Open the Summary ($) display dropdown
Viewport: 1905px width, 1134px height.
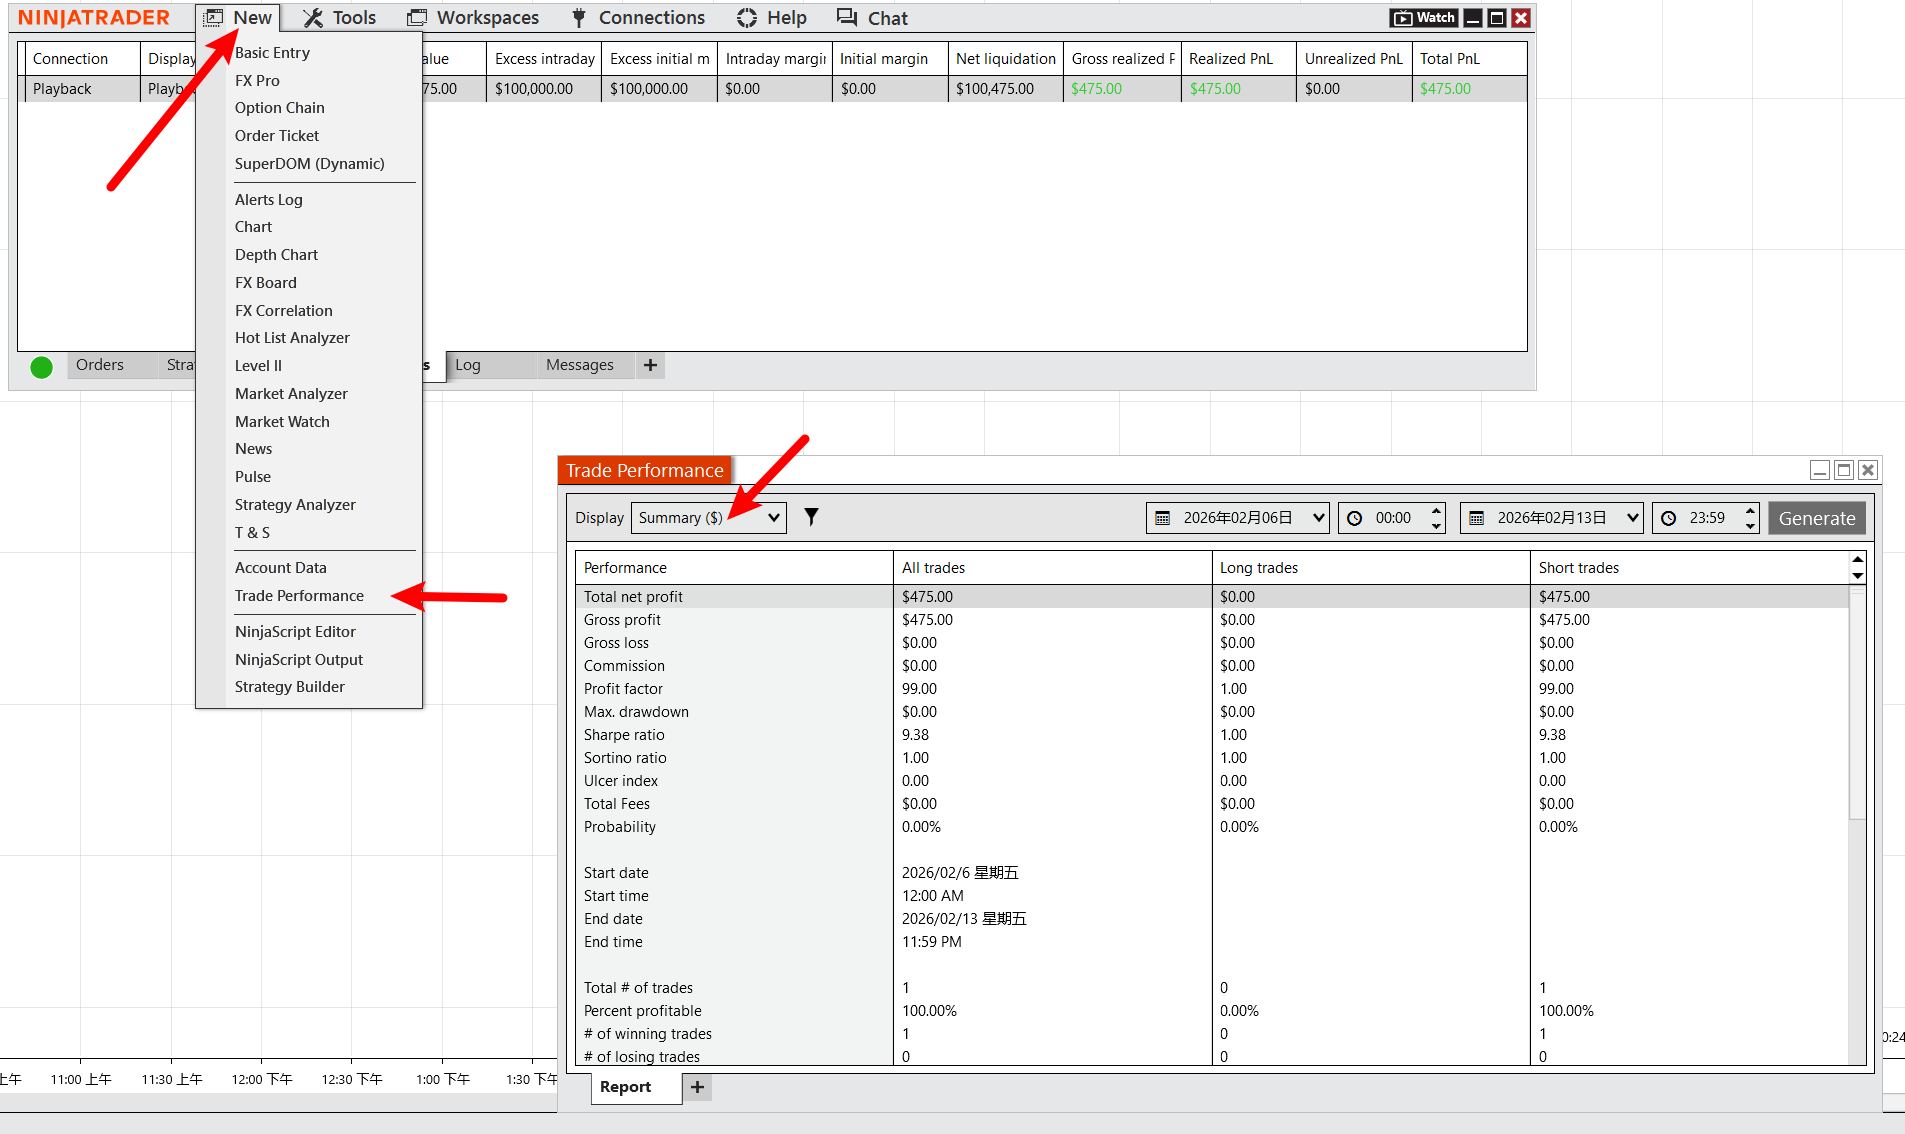[708, 518]
